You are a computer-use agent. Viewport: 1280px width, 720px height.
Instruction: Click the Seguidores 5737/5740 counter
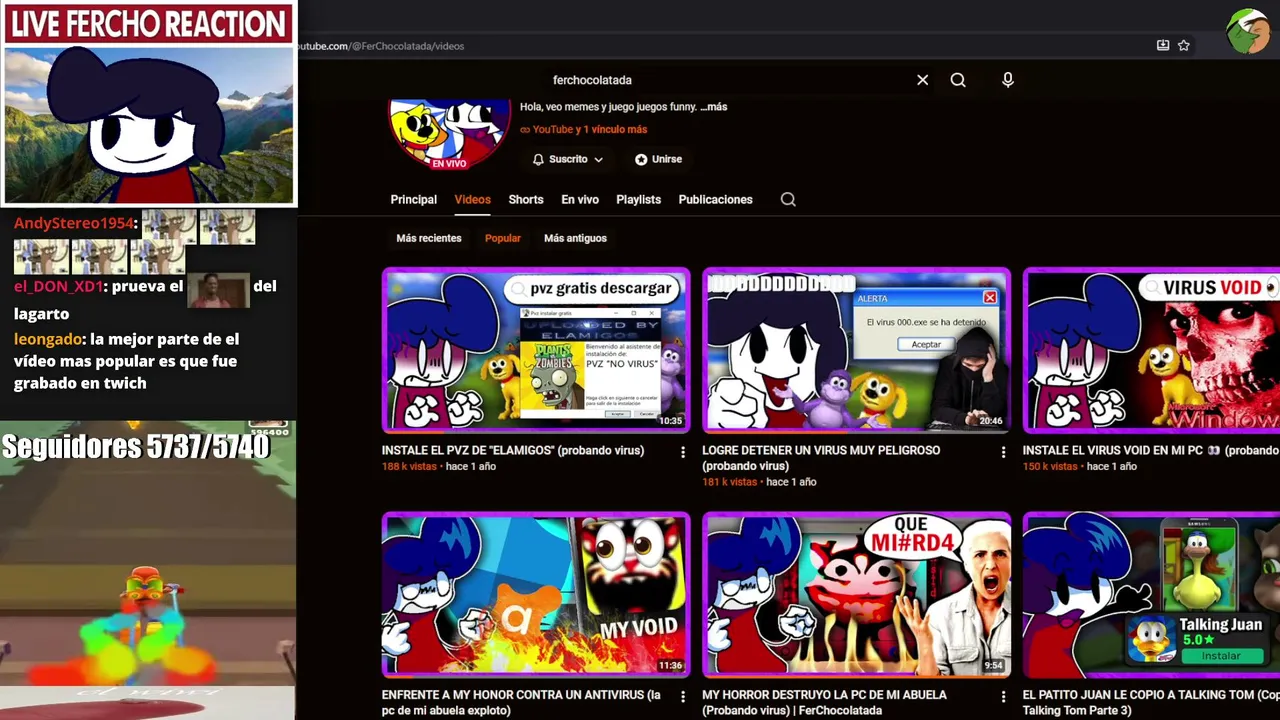point(136,447)
